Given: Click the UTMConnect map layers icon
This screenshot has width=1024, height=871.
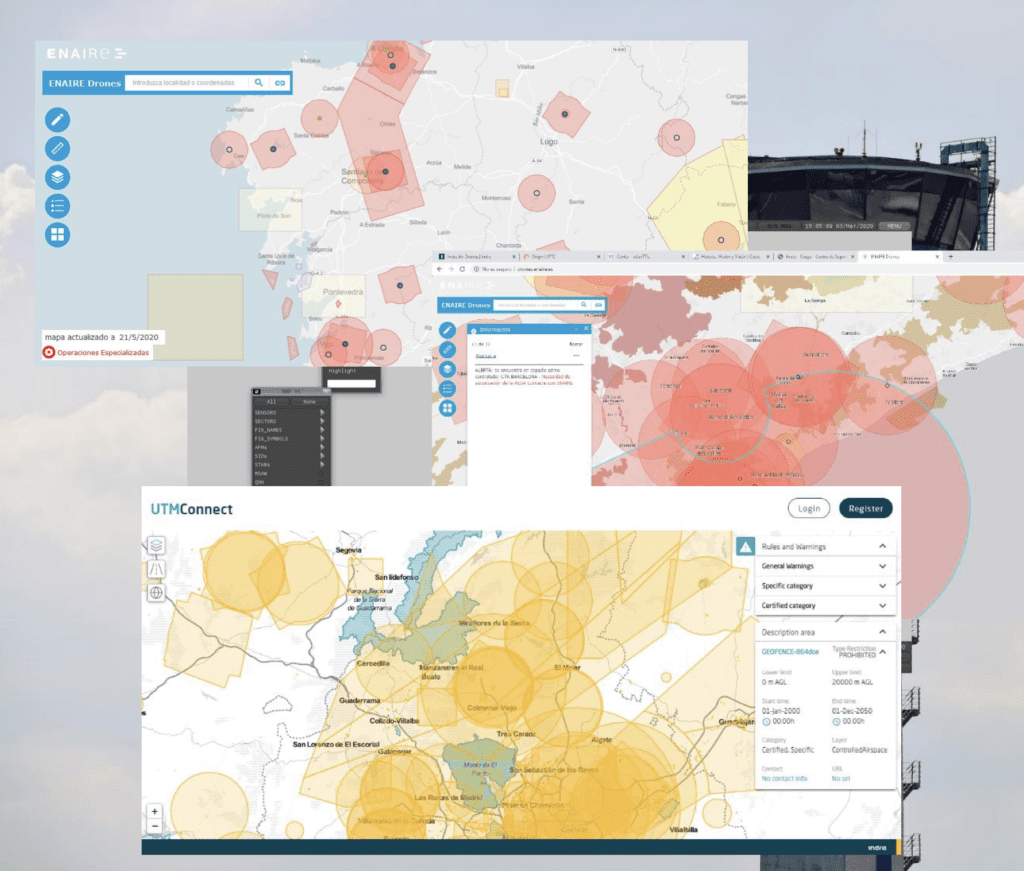Looking at the screenshot, I should coord(155,545).
